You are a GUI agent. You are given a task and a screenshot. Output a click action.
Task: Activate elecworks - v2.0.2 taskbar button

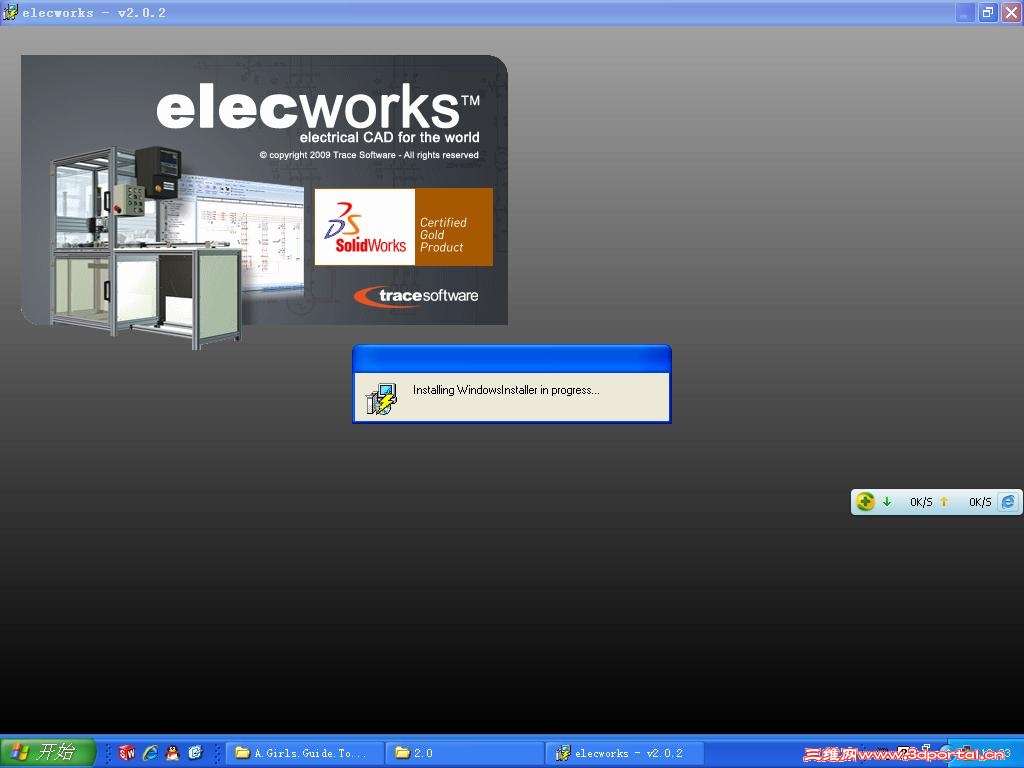pyautogui.click(x=624, y=753)
